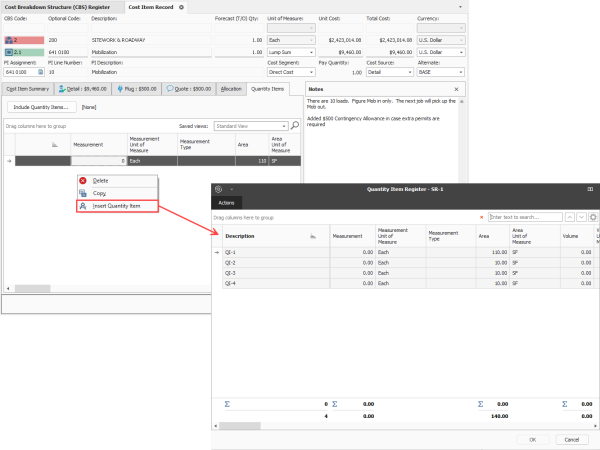The width and height of the screenshot is (600, 450).
Task: Click the search magnifier icon beside Saved views
Action: (x=294, y=126)
